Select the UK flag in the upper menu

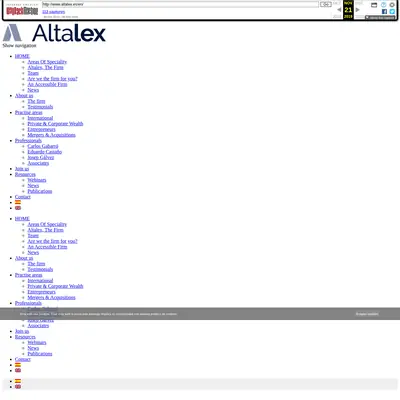[x=18, y=208]
